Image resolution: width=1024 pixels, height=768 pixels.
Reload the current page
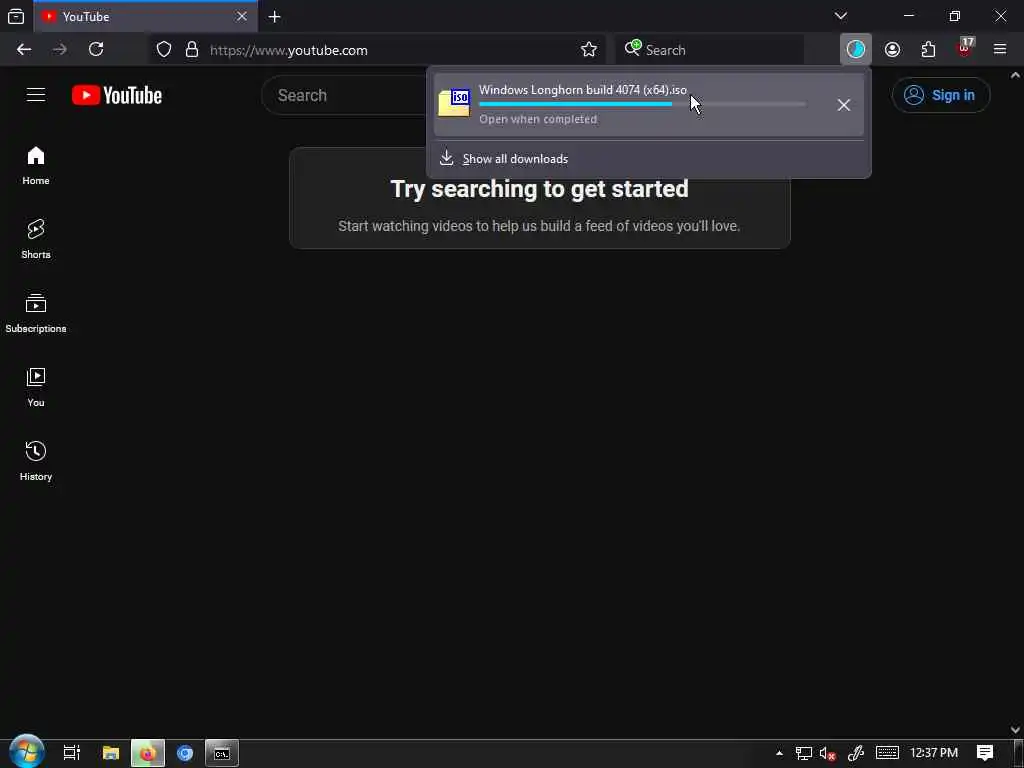[x=96, y=50]
